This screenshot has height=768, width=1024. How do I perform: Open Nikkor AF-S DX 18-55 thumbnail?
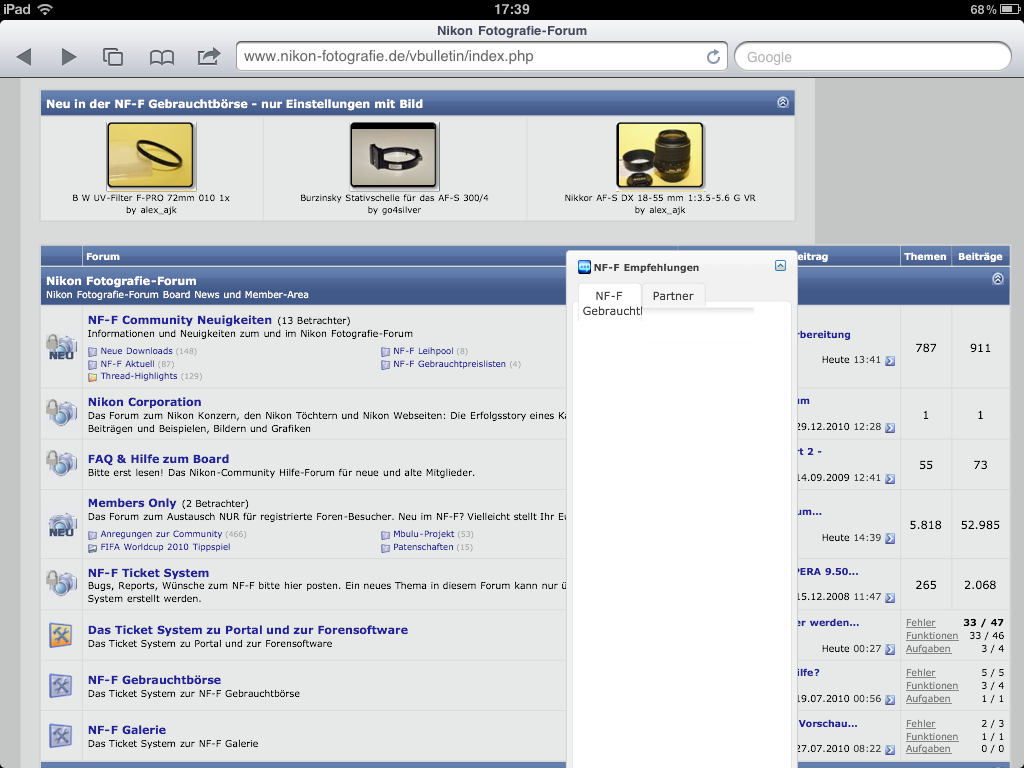pos(660,155)
